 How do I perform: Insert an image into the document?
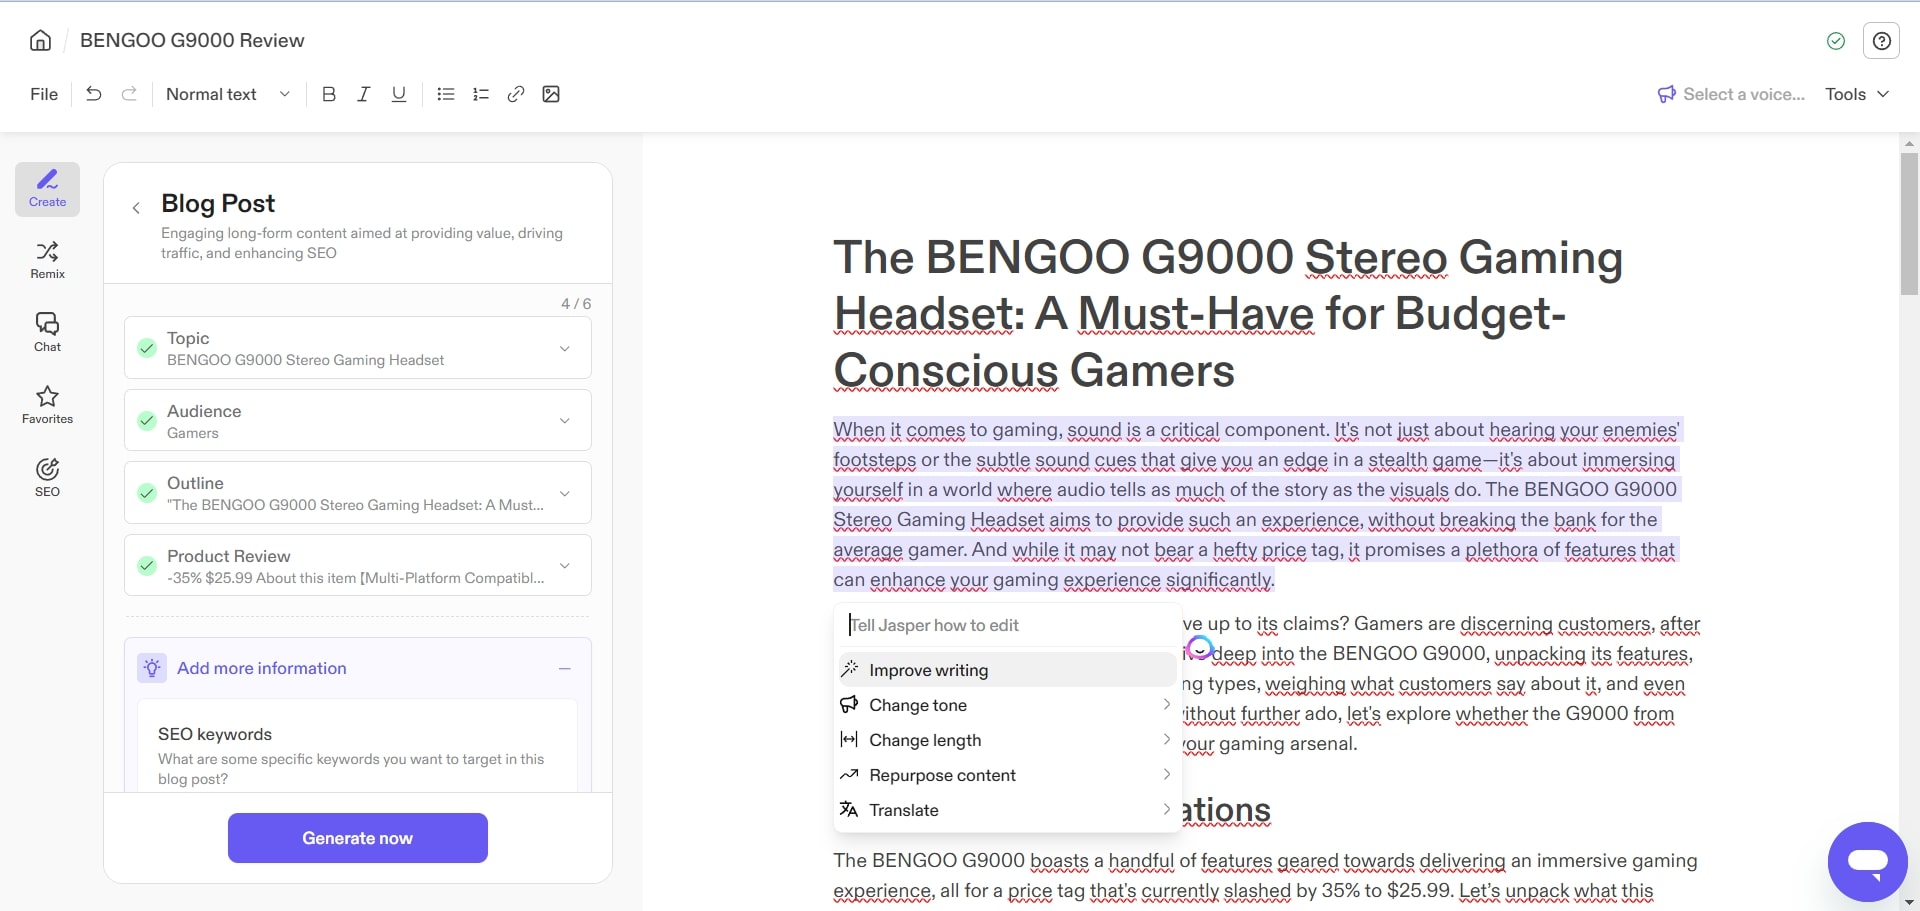[x=551, y=93]
